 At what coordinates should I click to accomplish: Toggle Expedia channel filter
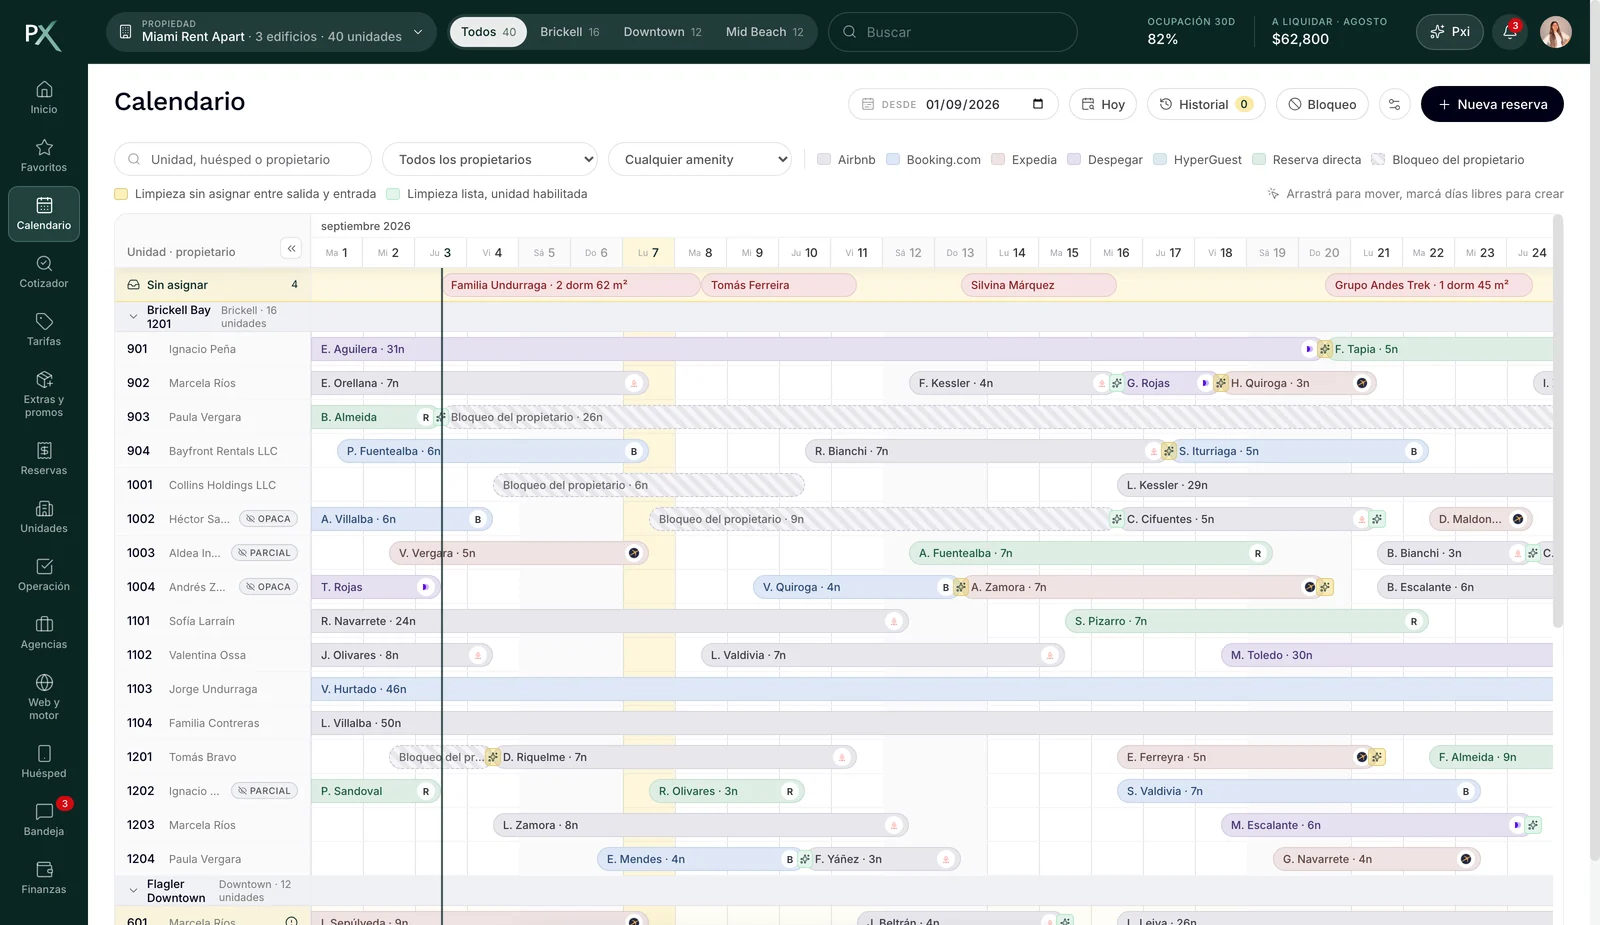[x=1024, y=159]
